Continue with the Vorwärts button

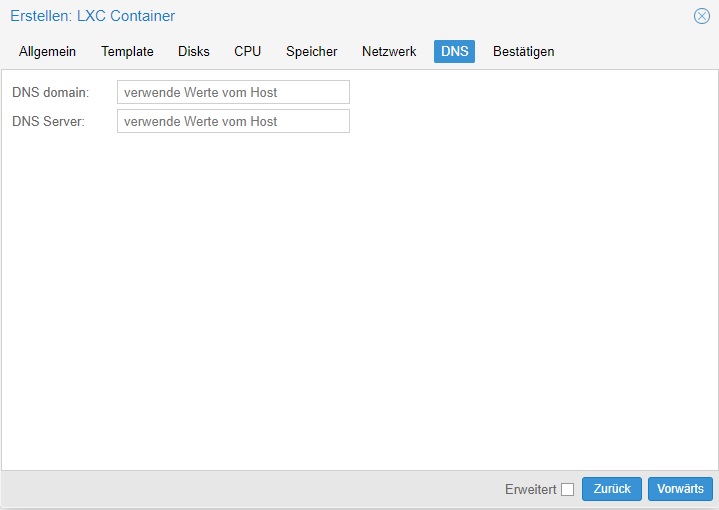(680, 489)
